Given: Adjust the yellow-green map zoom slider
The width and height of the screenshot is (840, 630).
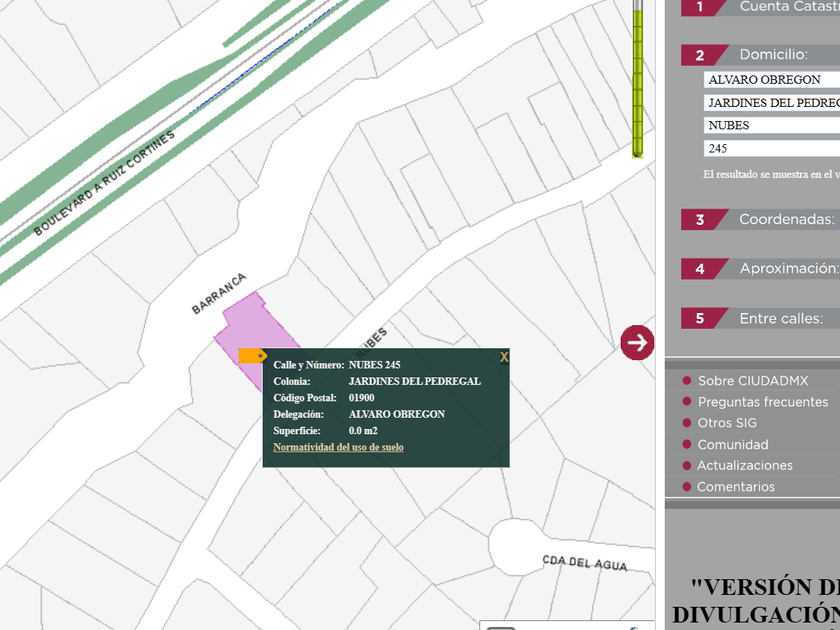Looking at the screenshot, I should point(637,80).
